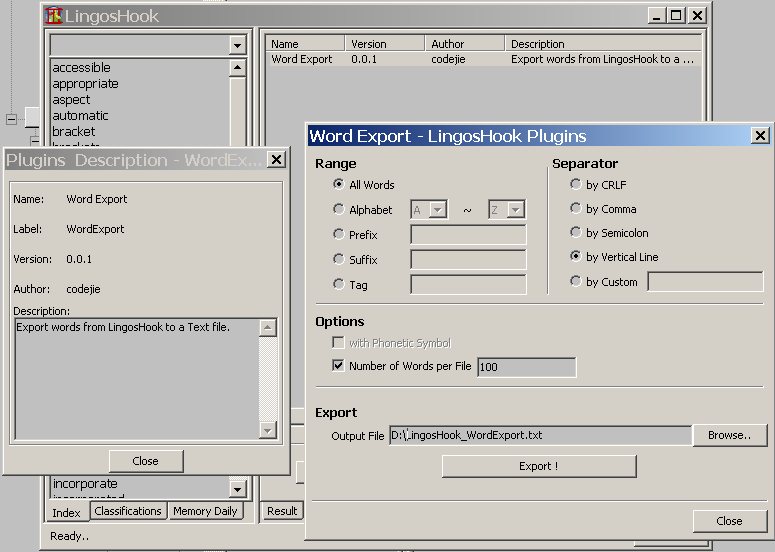Toggle Number of Words per File checkbox
The height and width of the screenshot is (552, 775).
339,366
